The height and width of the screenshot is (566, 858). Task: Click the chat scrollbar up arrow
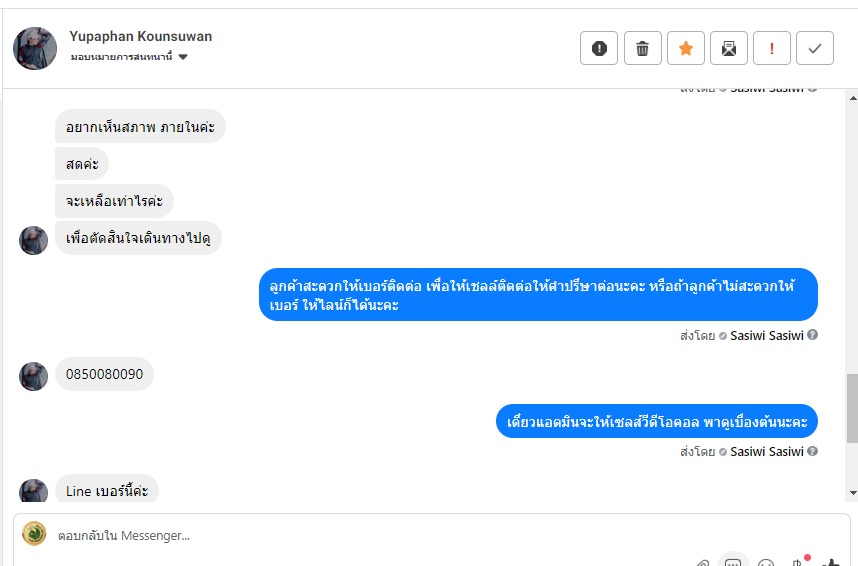pyautogui.click(x=853, y=98)
